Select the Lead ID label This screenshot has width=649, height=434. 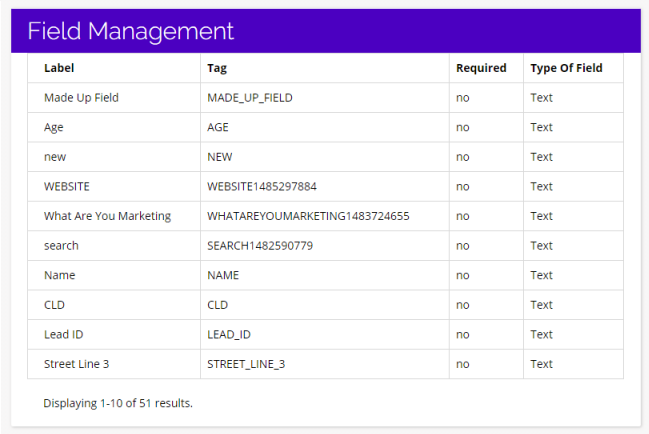coord(64,334)
